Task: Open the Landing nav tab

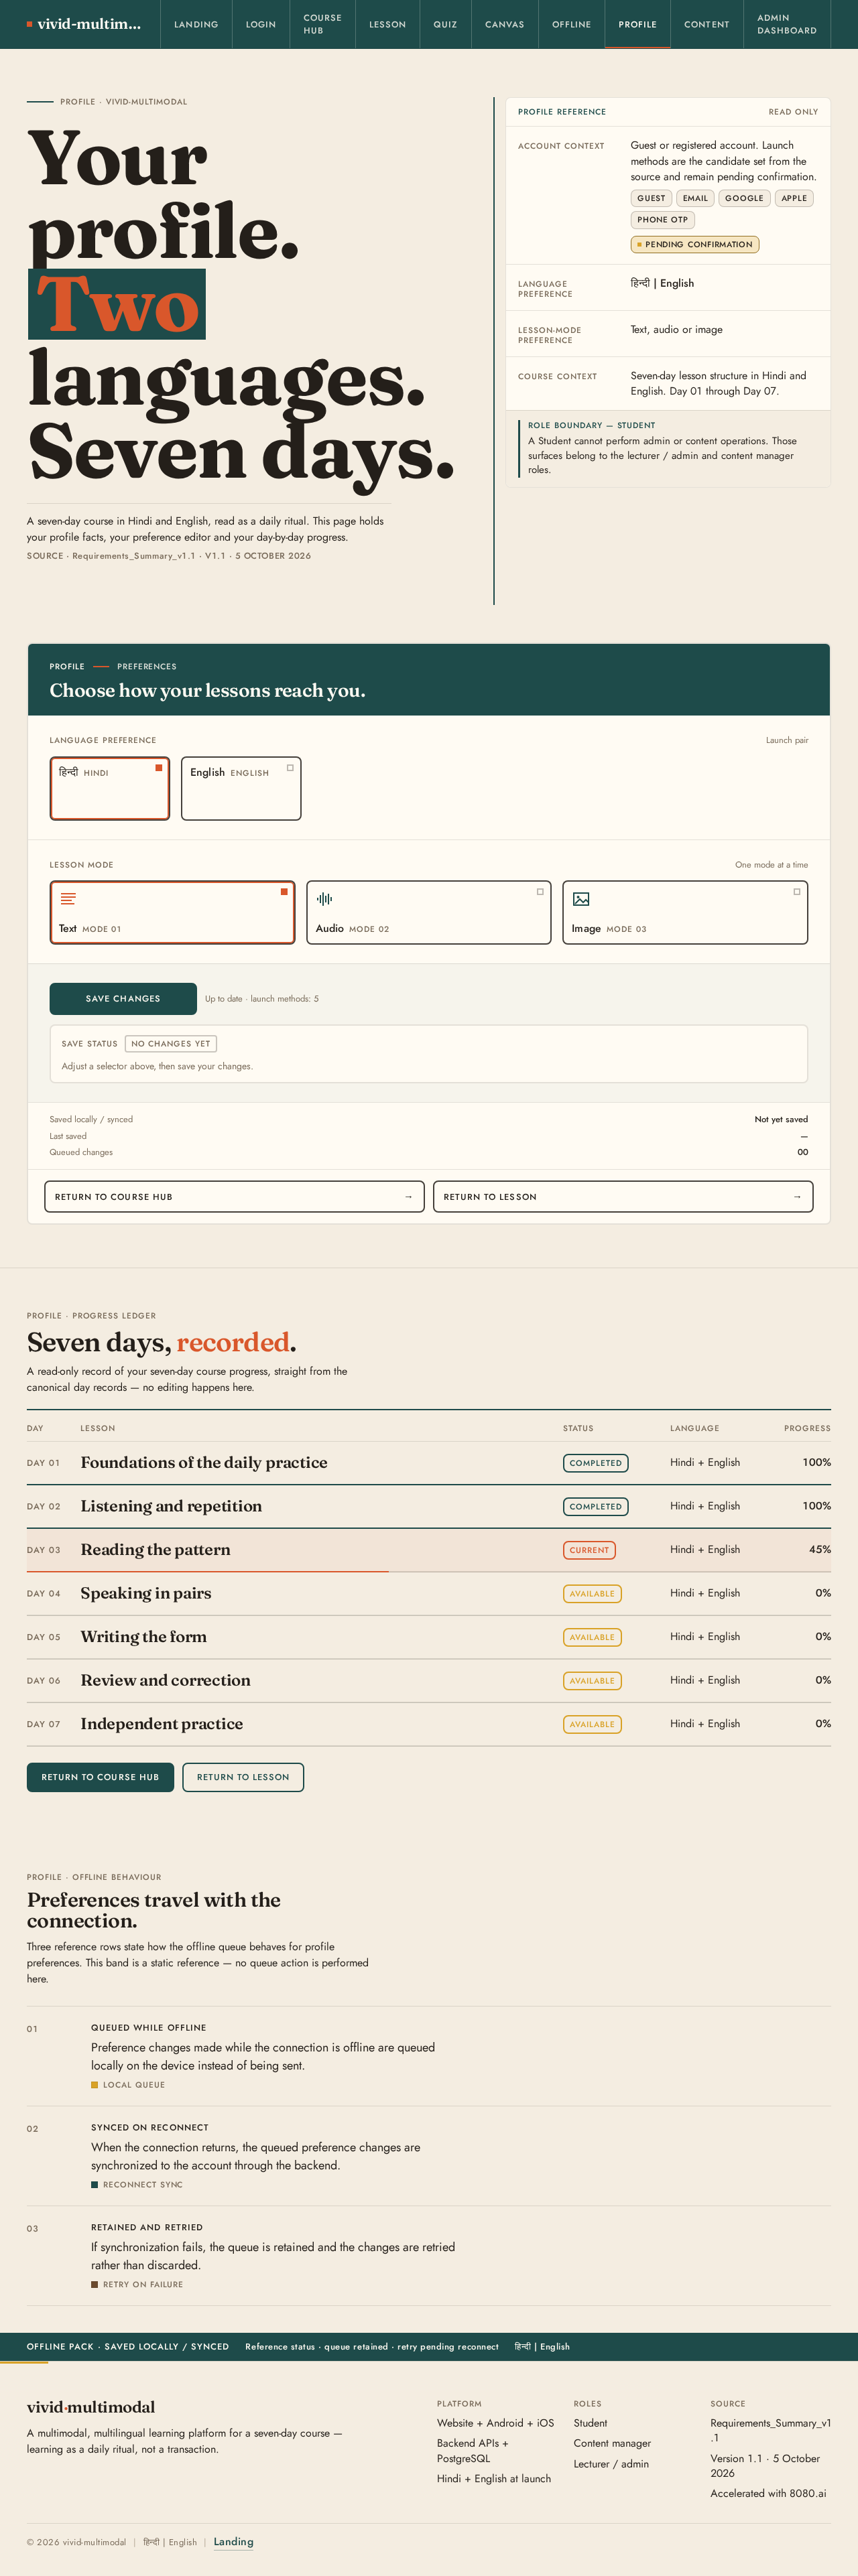Action: tap(196, 24)
